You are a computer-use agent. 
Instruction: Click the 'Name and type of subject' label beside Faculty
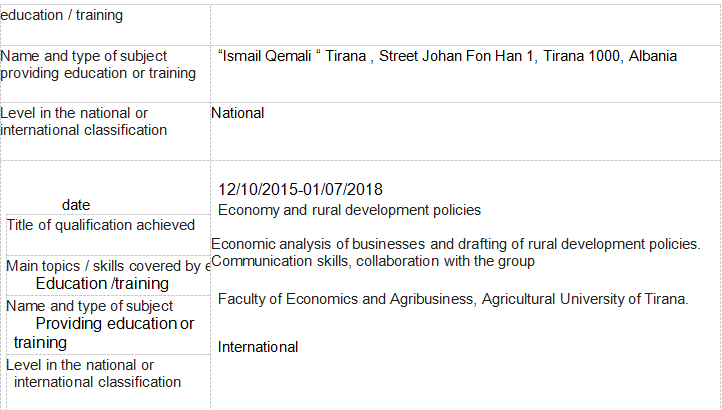89,306
